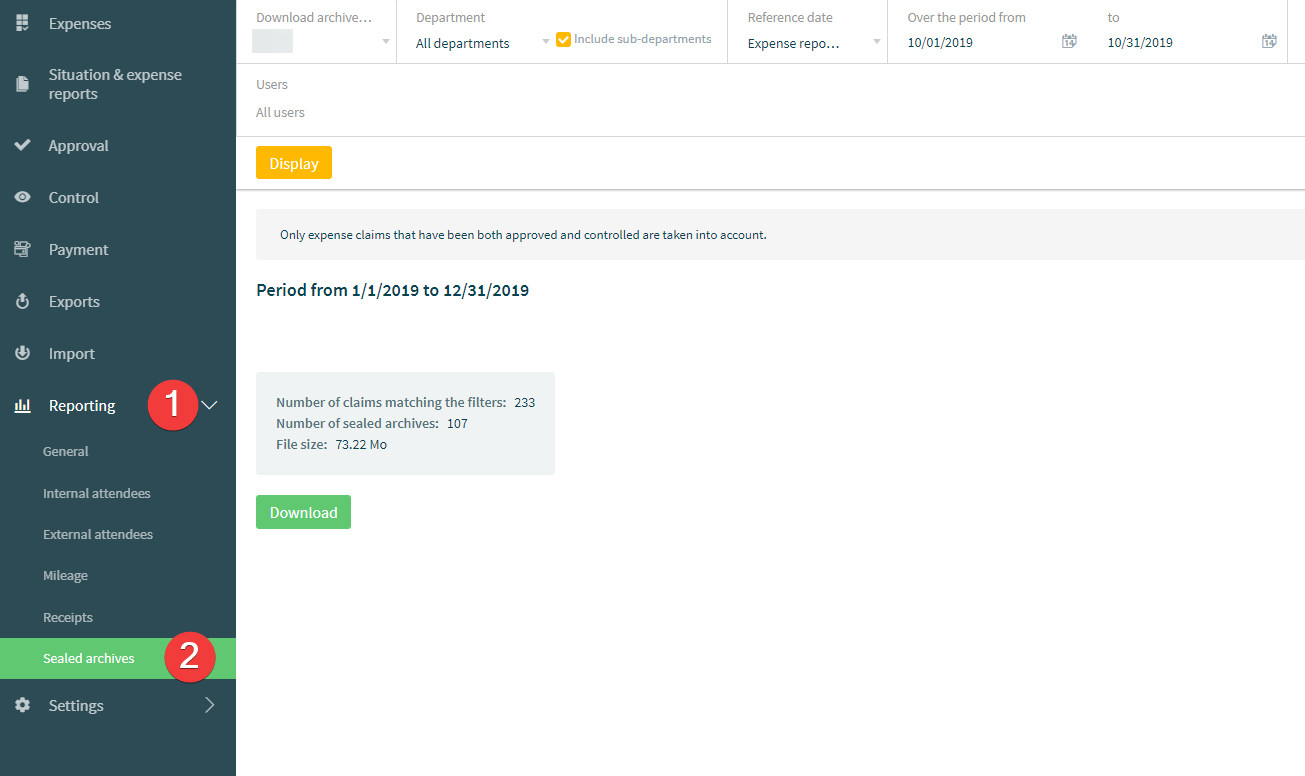Collapse the Reporting menu chevron

210,405
